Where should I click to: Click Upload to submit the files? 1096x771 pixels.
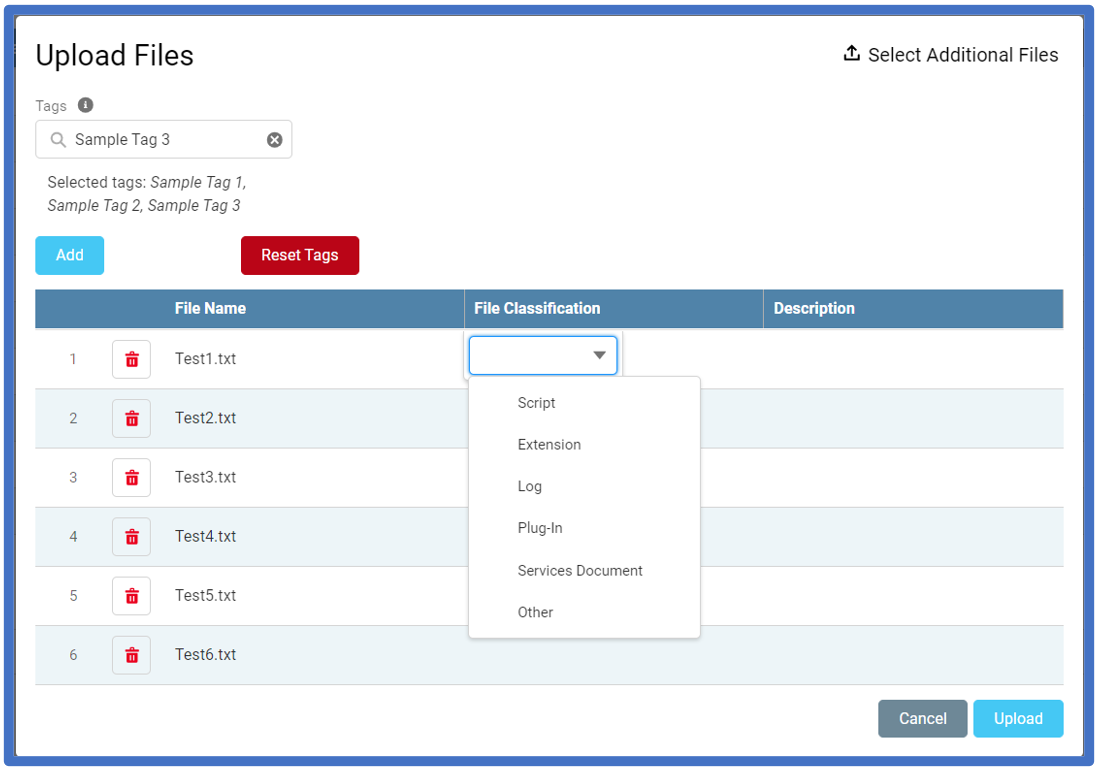click(x=1018, y=718)
